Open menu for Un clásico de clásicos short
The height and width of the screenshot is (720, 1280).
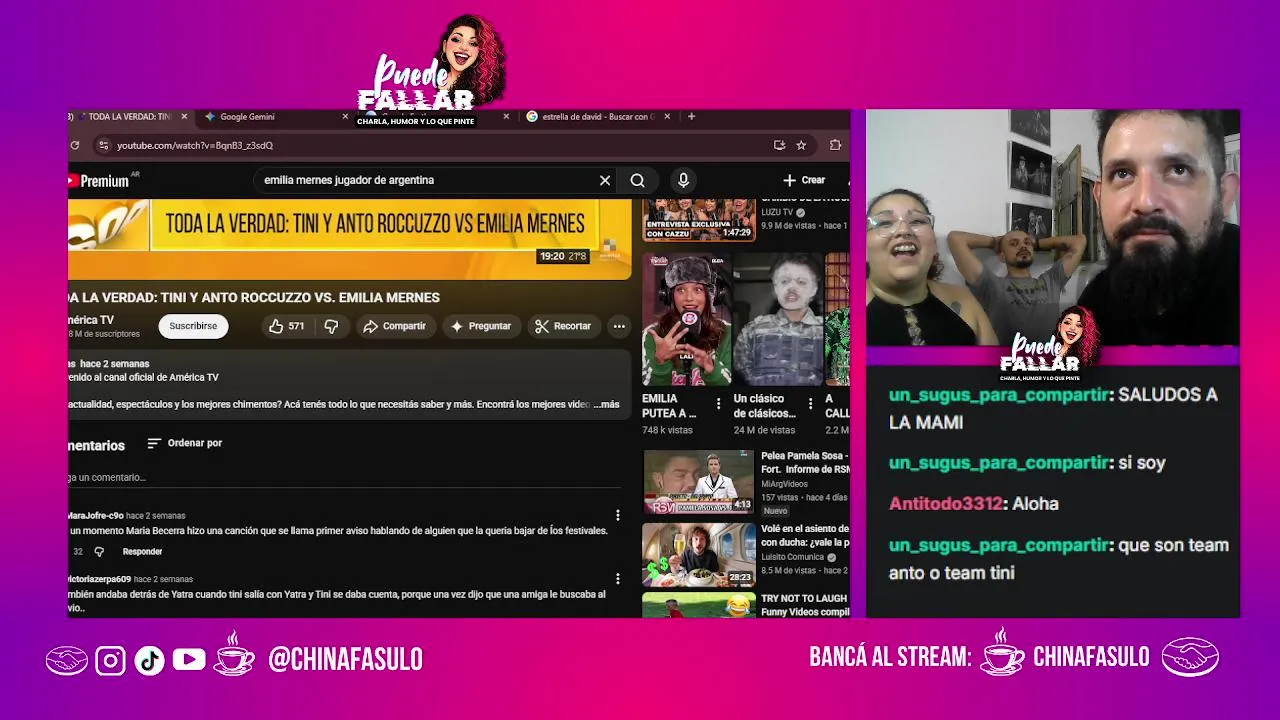pos(810,405)
